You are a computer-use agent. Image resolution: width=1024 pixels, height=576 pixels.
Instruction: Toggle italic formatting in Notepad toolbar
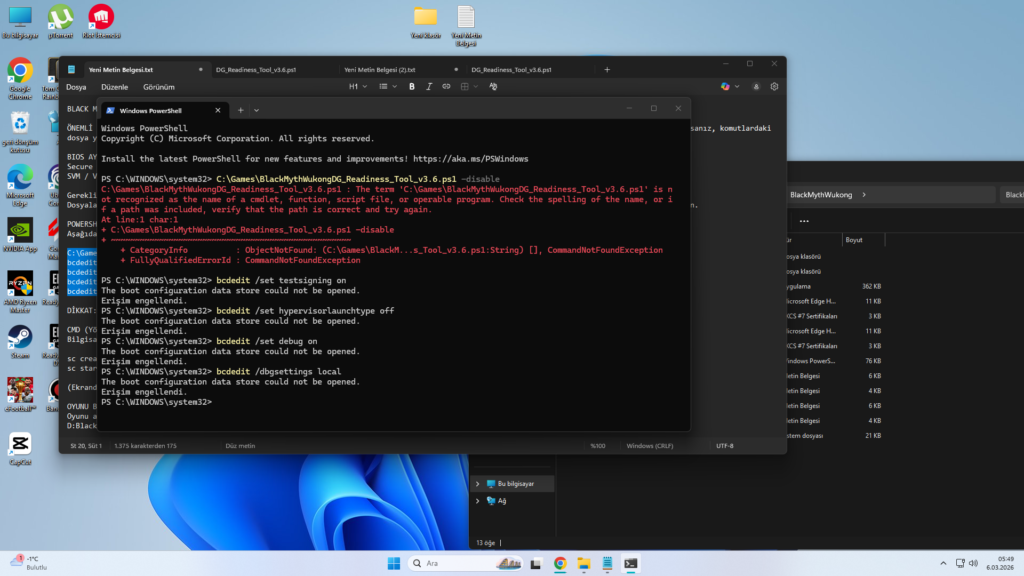(429, 86)
